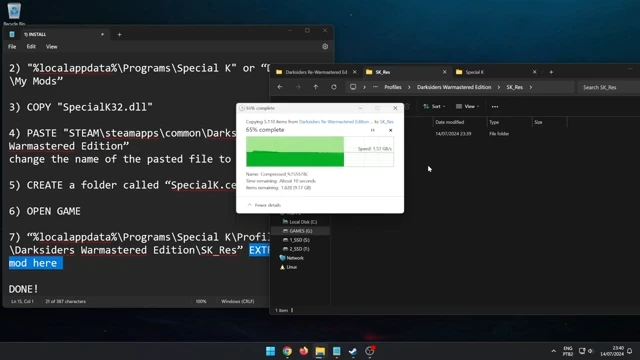Launch Firefox from taskbar

coord(303,351)
